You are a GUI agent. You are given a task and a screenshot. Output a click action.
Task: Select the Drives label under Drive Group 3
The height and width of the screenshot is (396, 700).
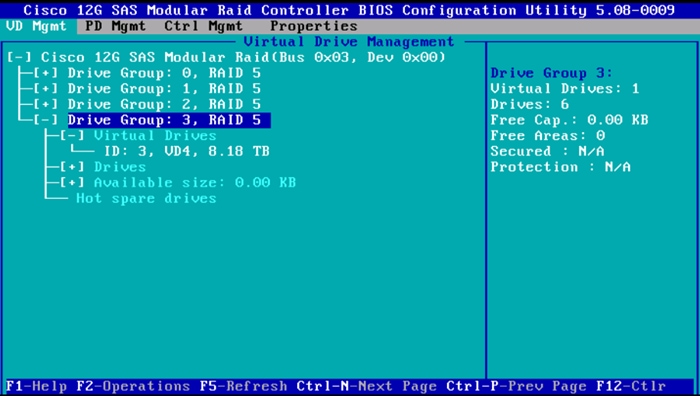tap(120, 167)
